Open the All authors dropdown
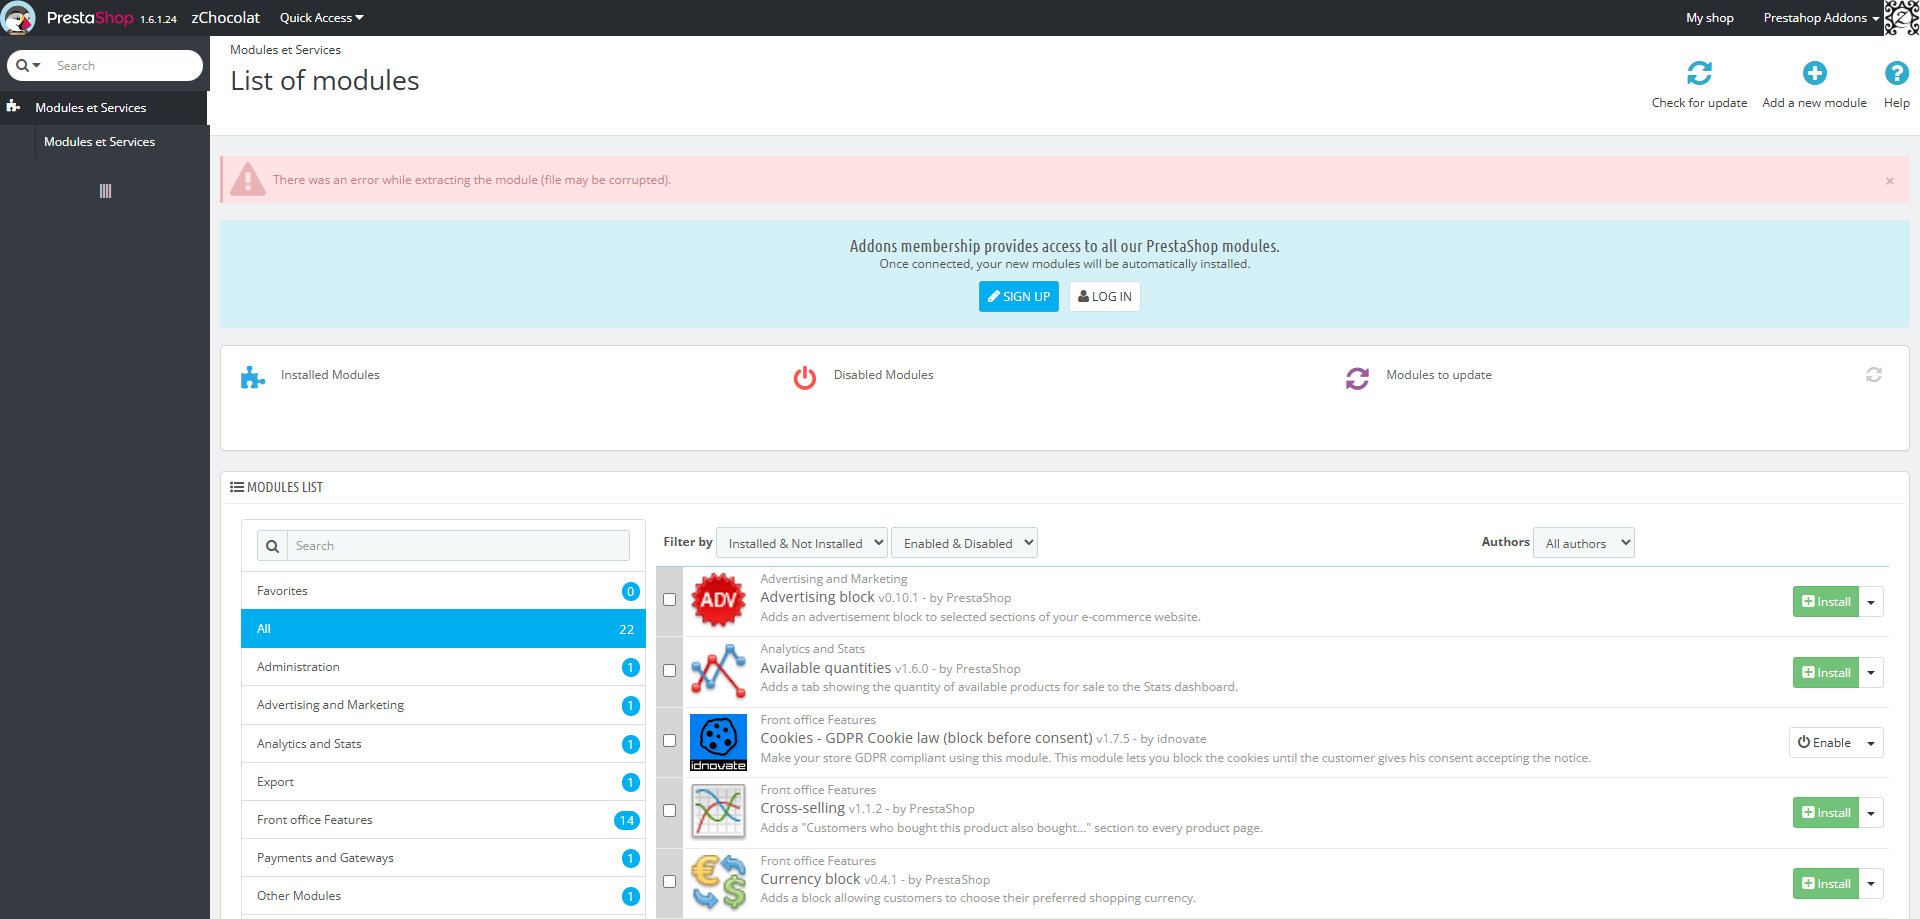Screen dimensions: 1920x919 point(1584,543)
